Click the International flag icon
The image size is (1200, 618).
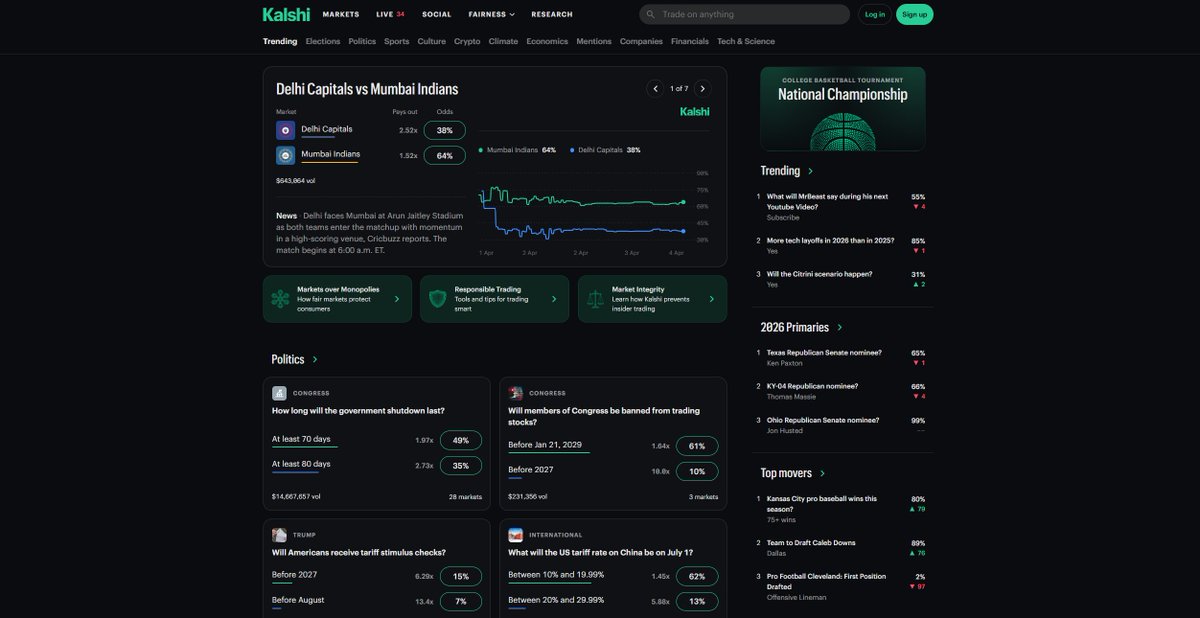coord(516,535)
